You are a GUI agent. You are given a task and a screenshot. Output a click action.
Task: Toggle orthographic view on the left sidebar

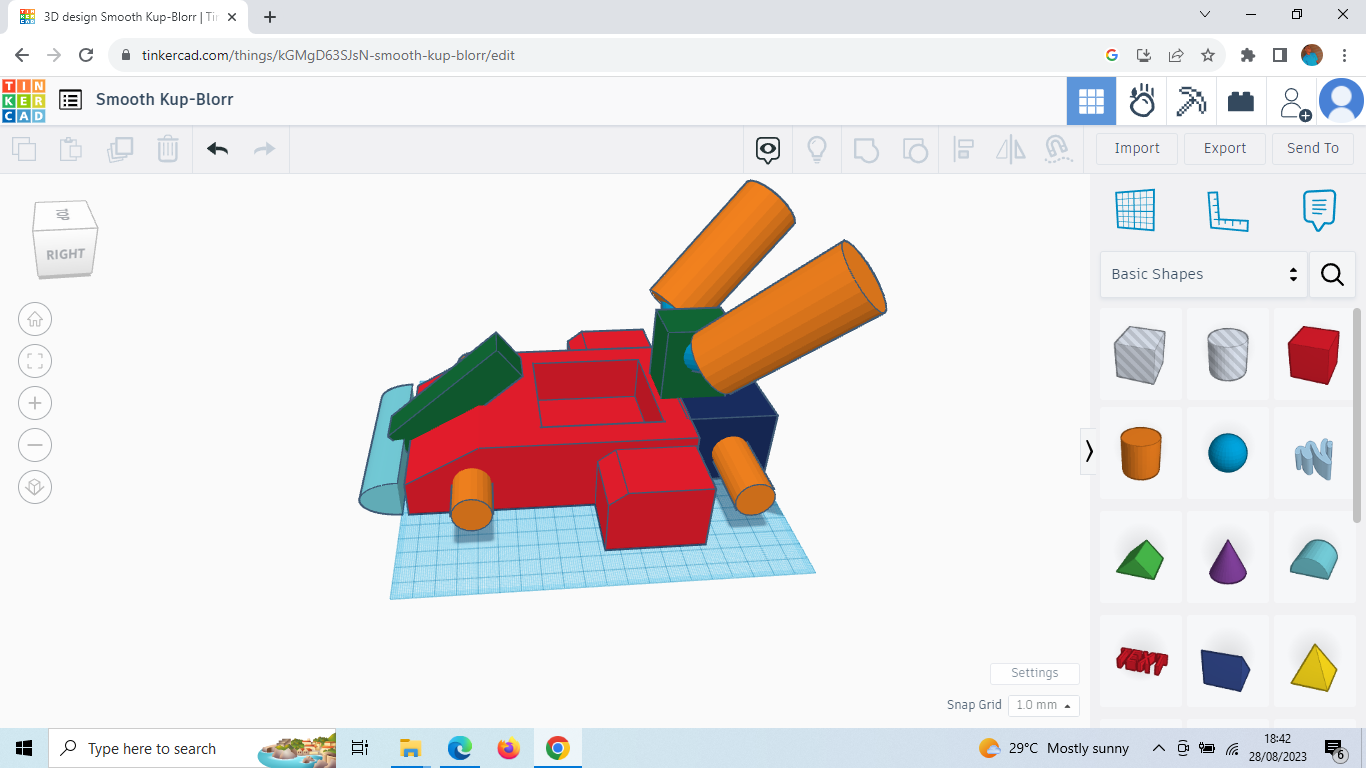(x=35, y=487)
